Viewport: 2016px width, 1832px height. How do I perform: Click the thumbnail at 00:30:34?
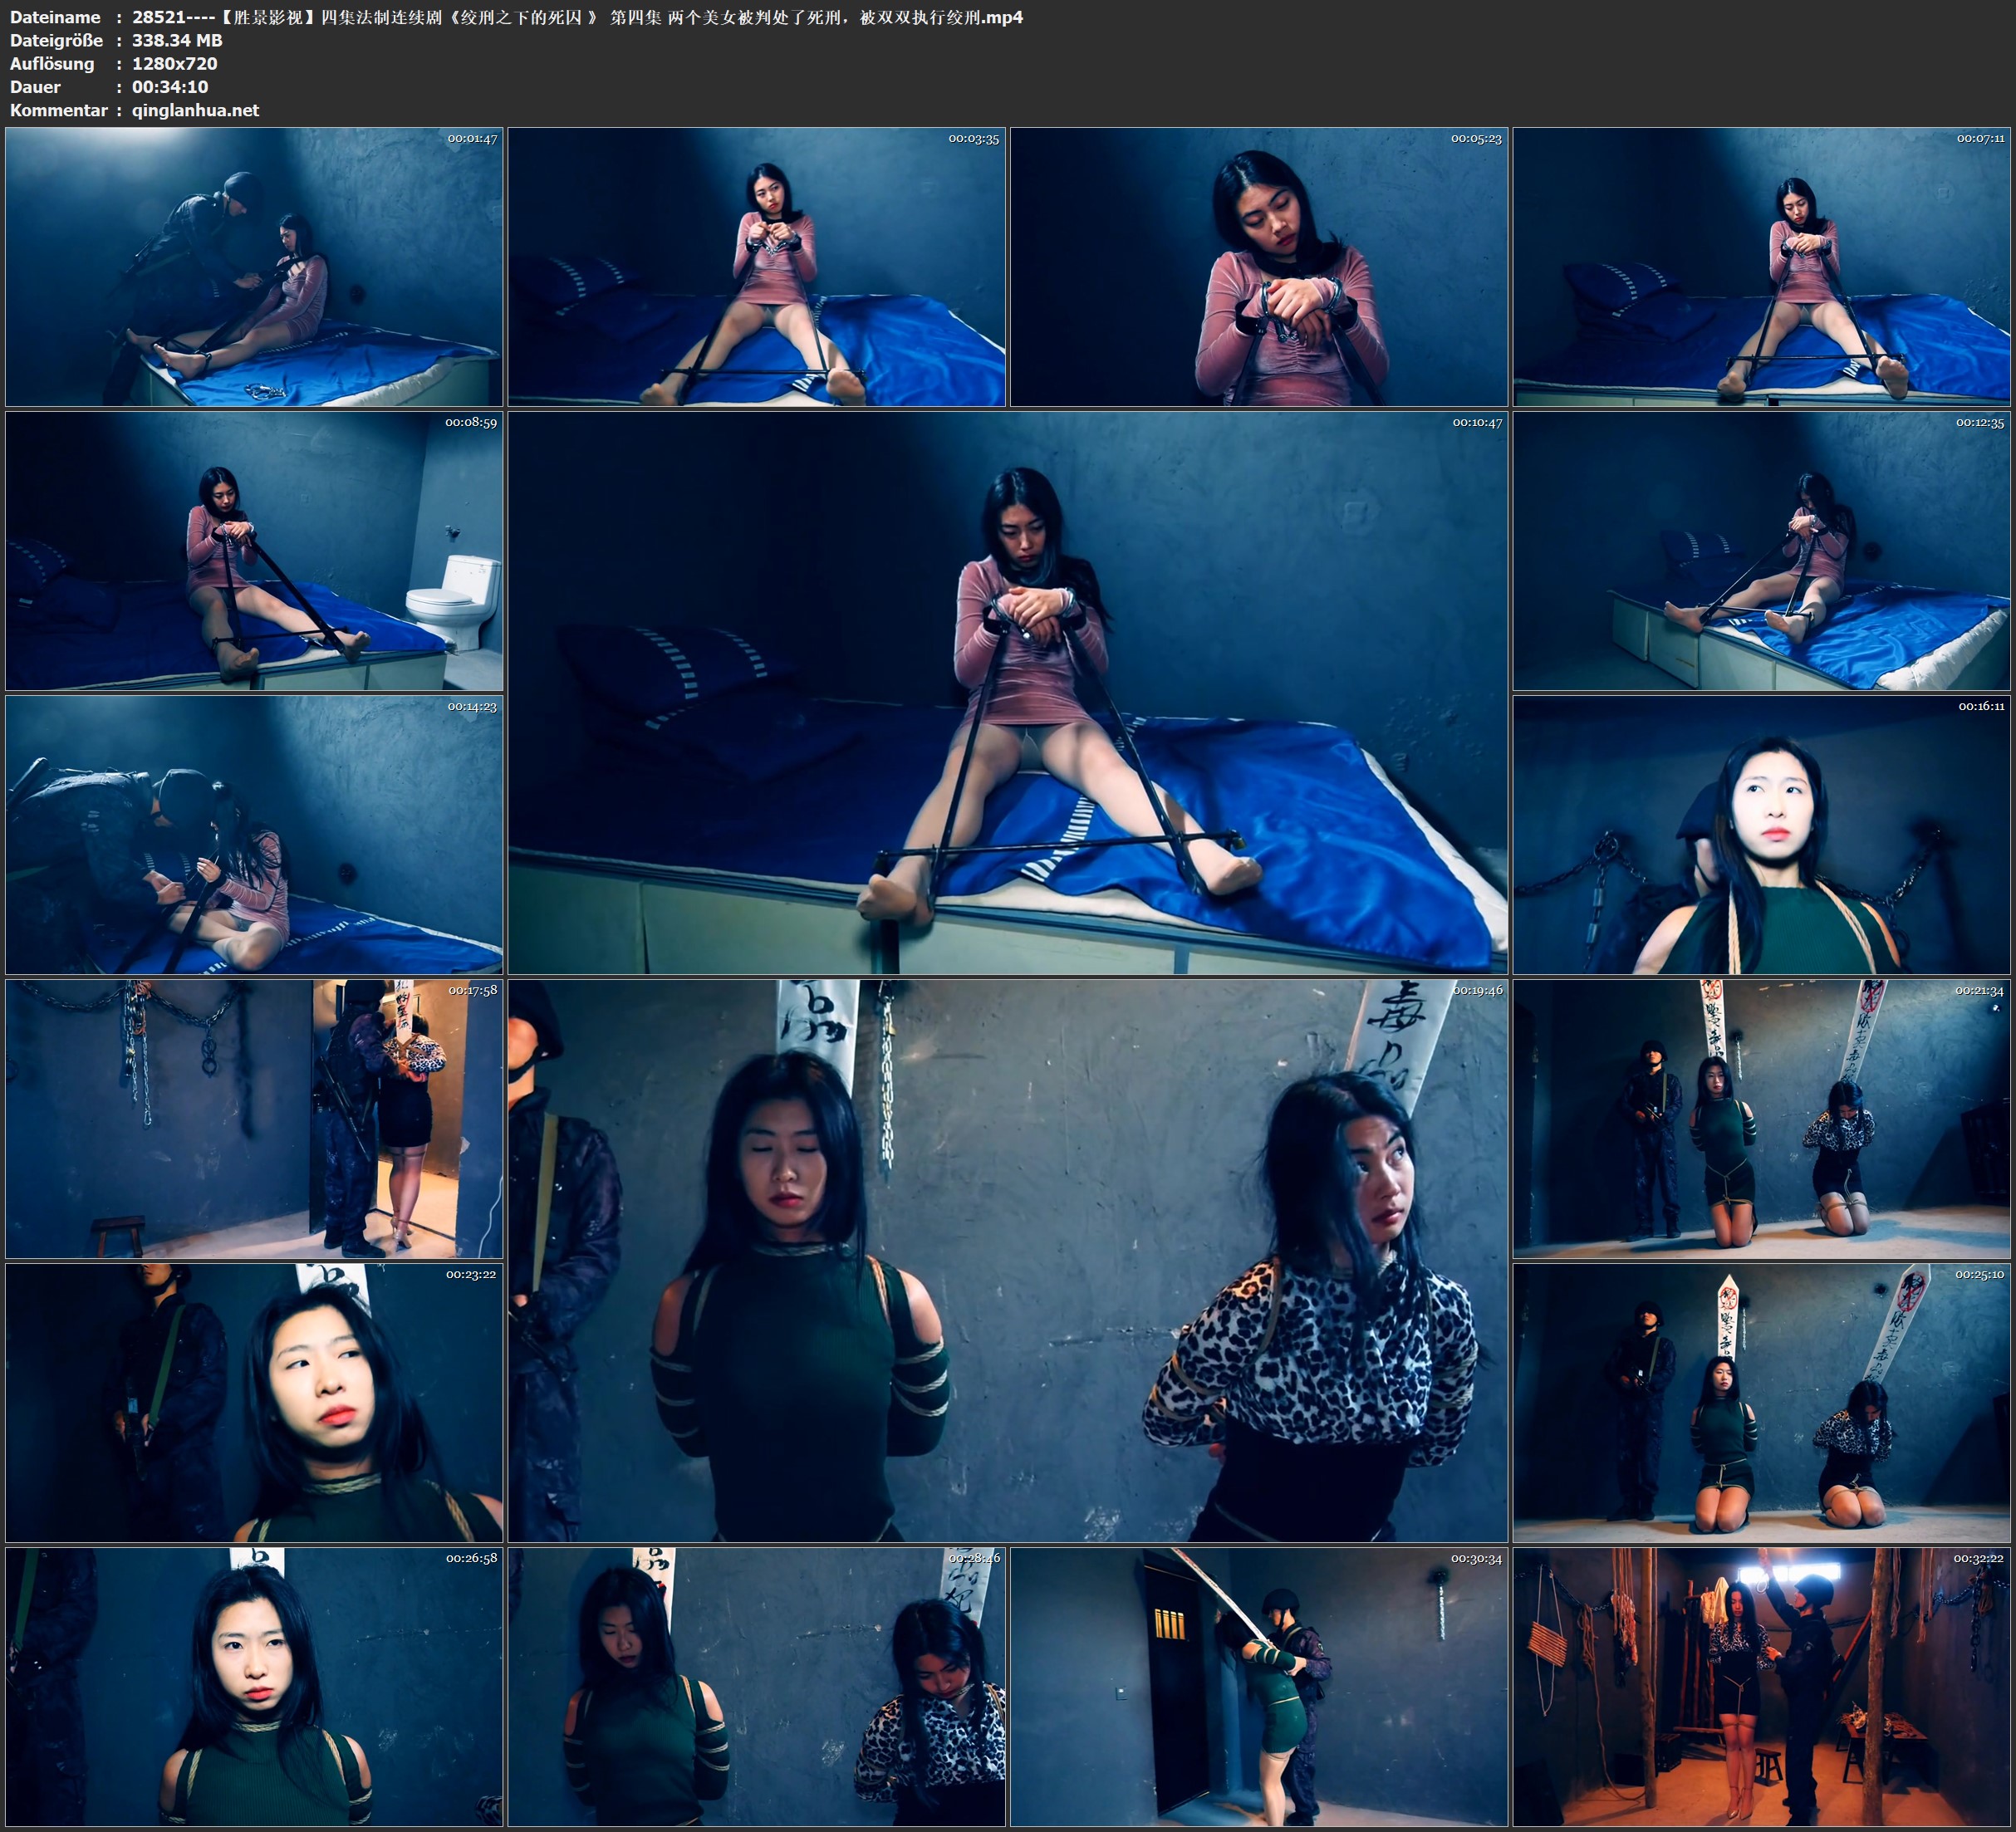coord(1258,1686)
